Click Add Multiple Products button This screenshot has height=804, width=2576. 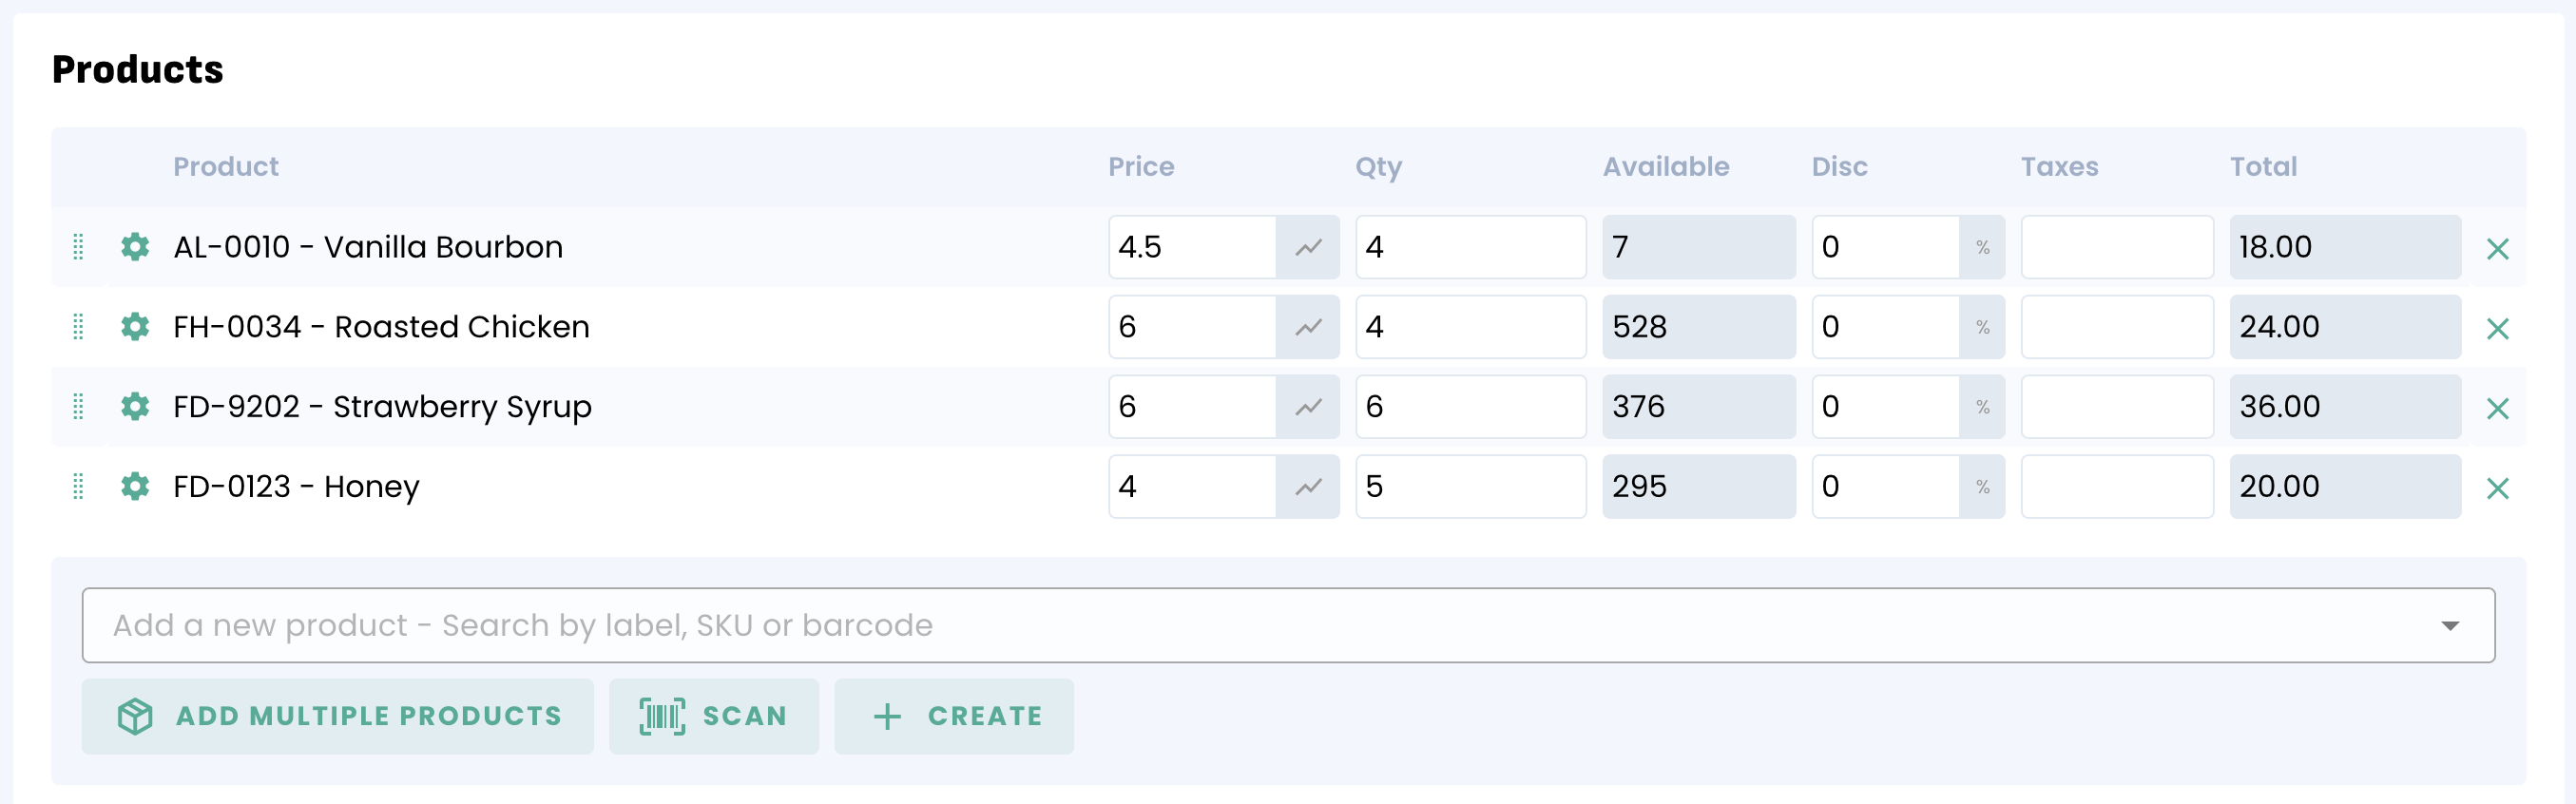tap(338, 717)
